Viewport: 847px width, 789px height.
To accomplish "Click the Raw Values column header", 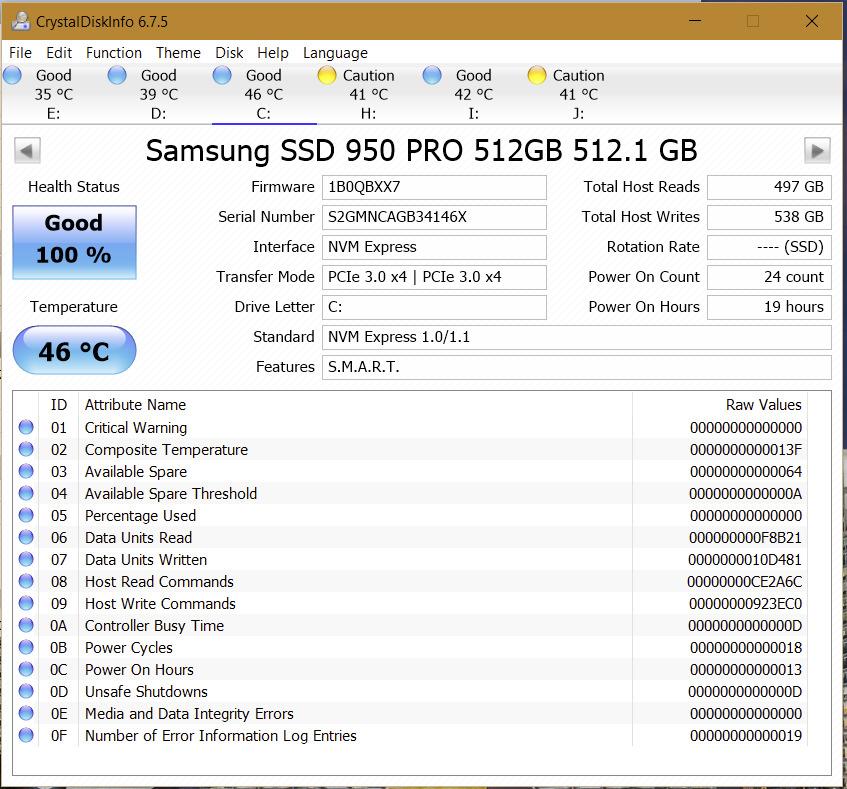I will [763, 405].
